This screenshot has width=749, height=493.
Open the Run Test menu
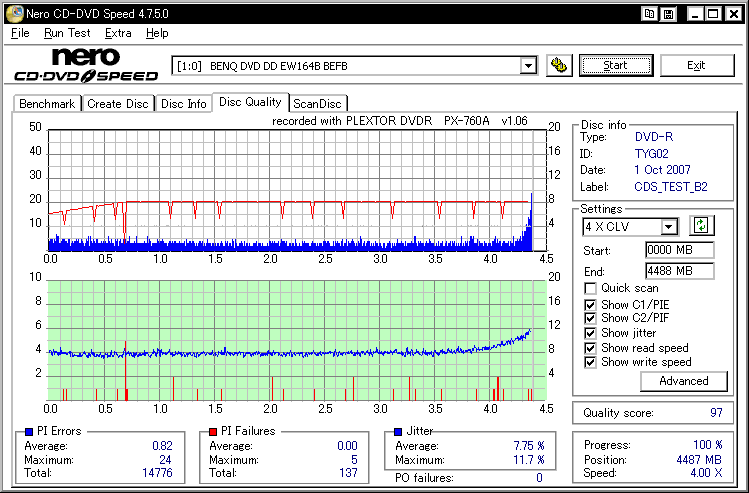click(x=67, y=33)
